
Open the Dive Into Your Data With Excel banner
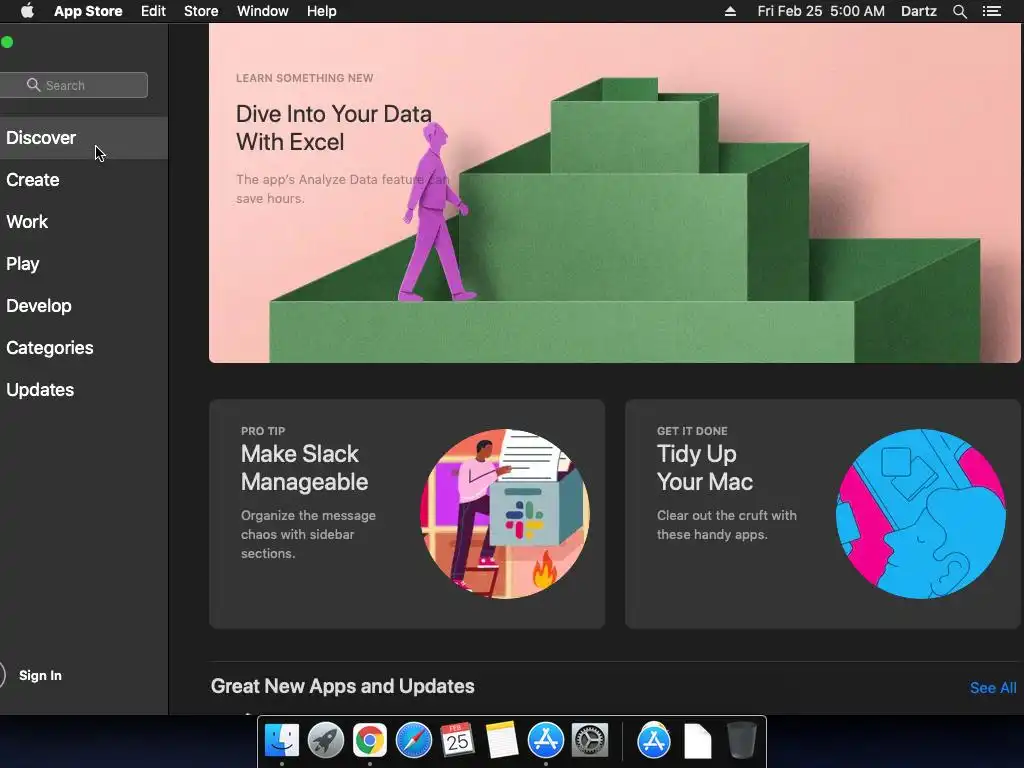[614, 193]
